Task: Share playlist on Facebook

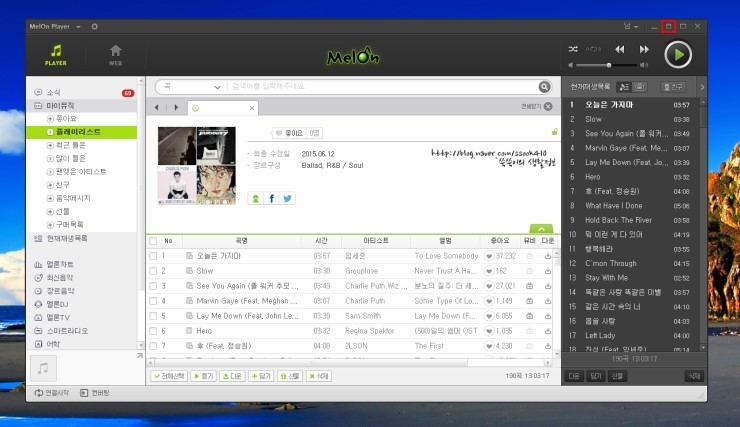Action: [271, 198]
